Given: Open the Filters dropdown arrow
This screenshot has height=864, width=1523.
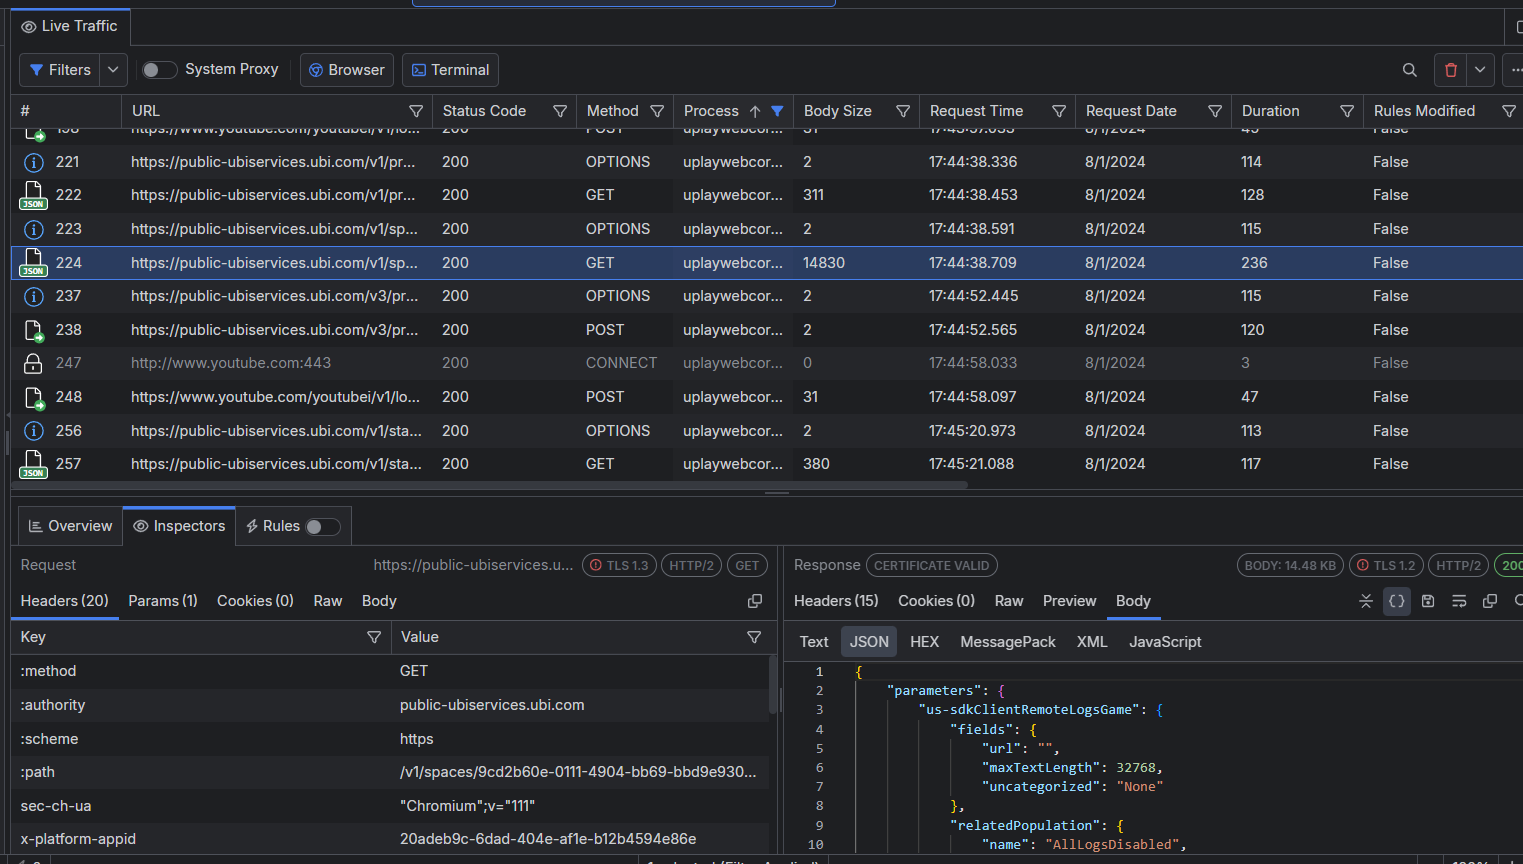Looking at the screenshot, I should click(x=113, y=70).
